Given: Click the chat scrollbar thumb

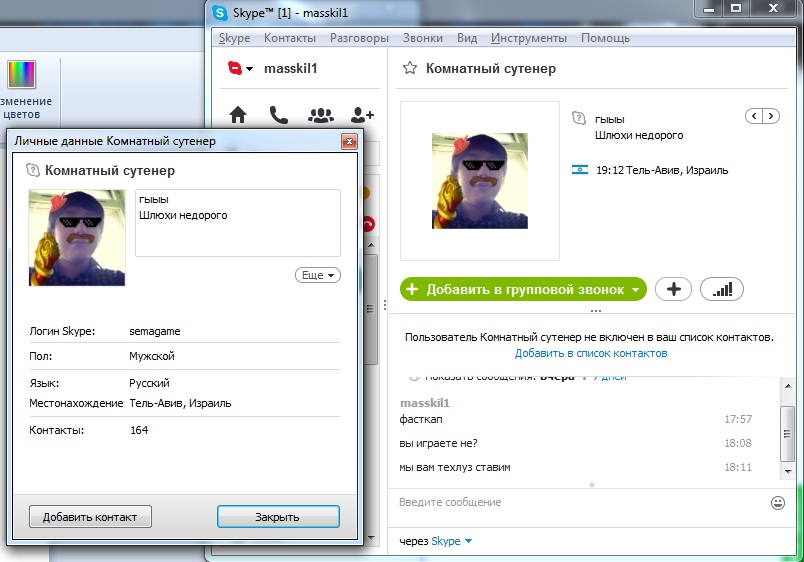Looking at the screenshot, I should pos(788,434).
